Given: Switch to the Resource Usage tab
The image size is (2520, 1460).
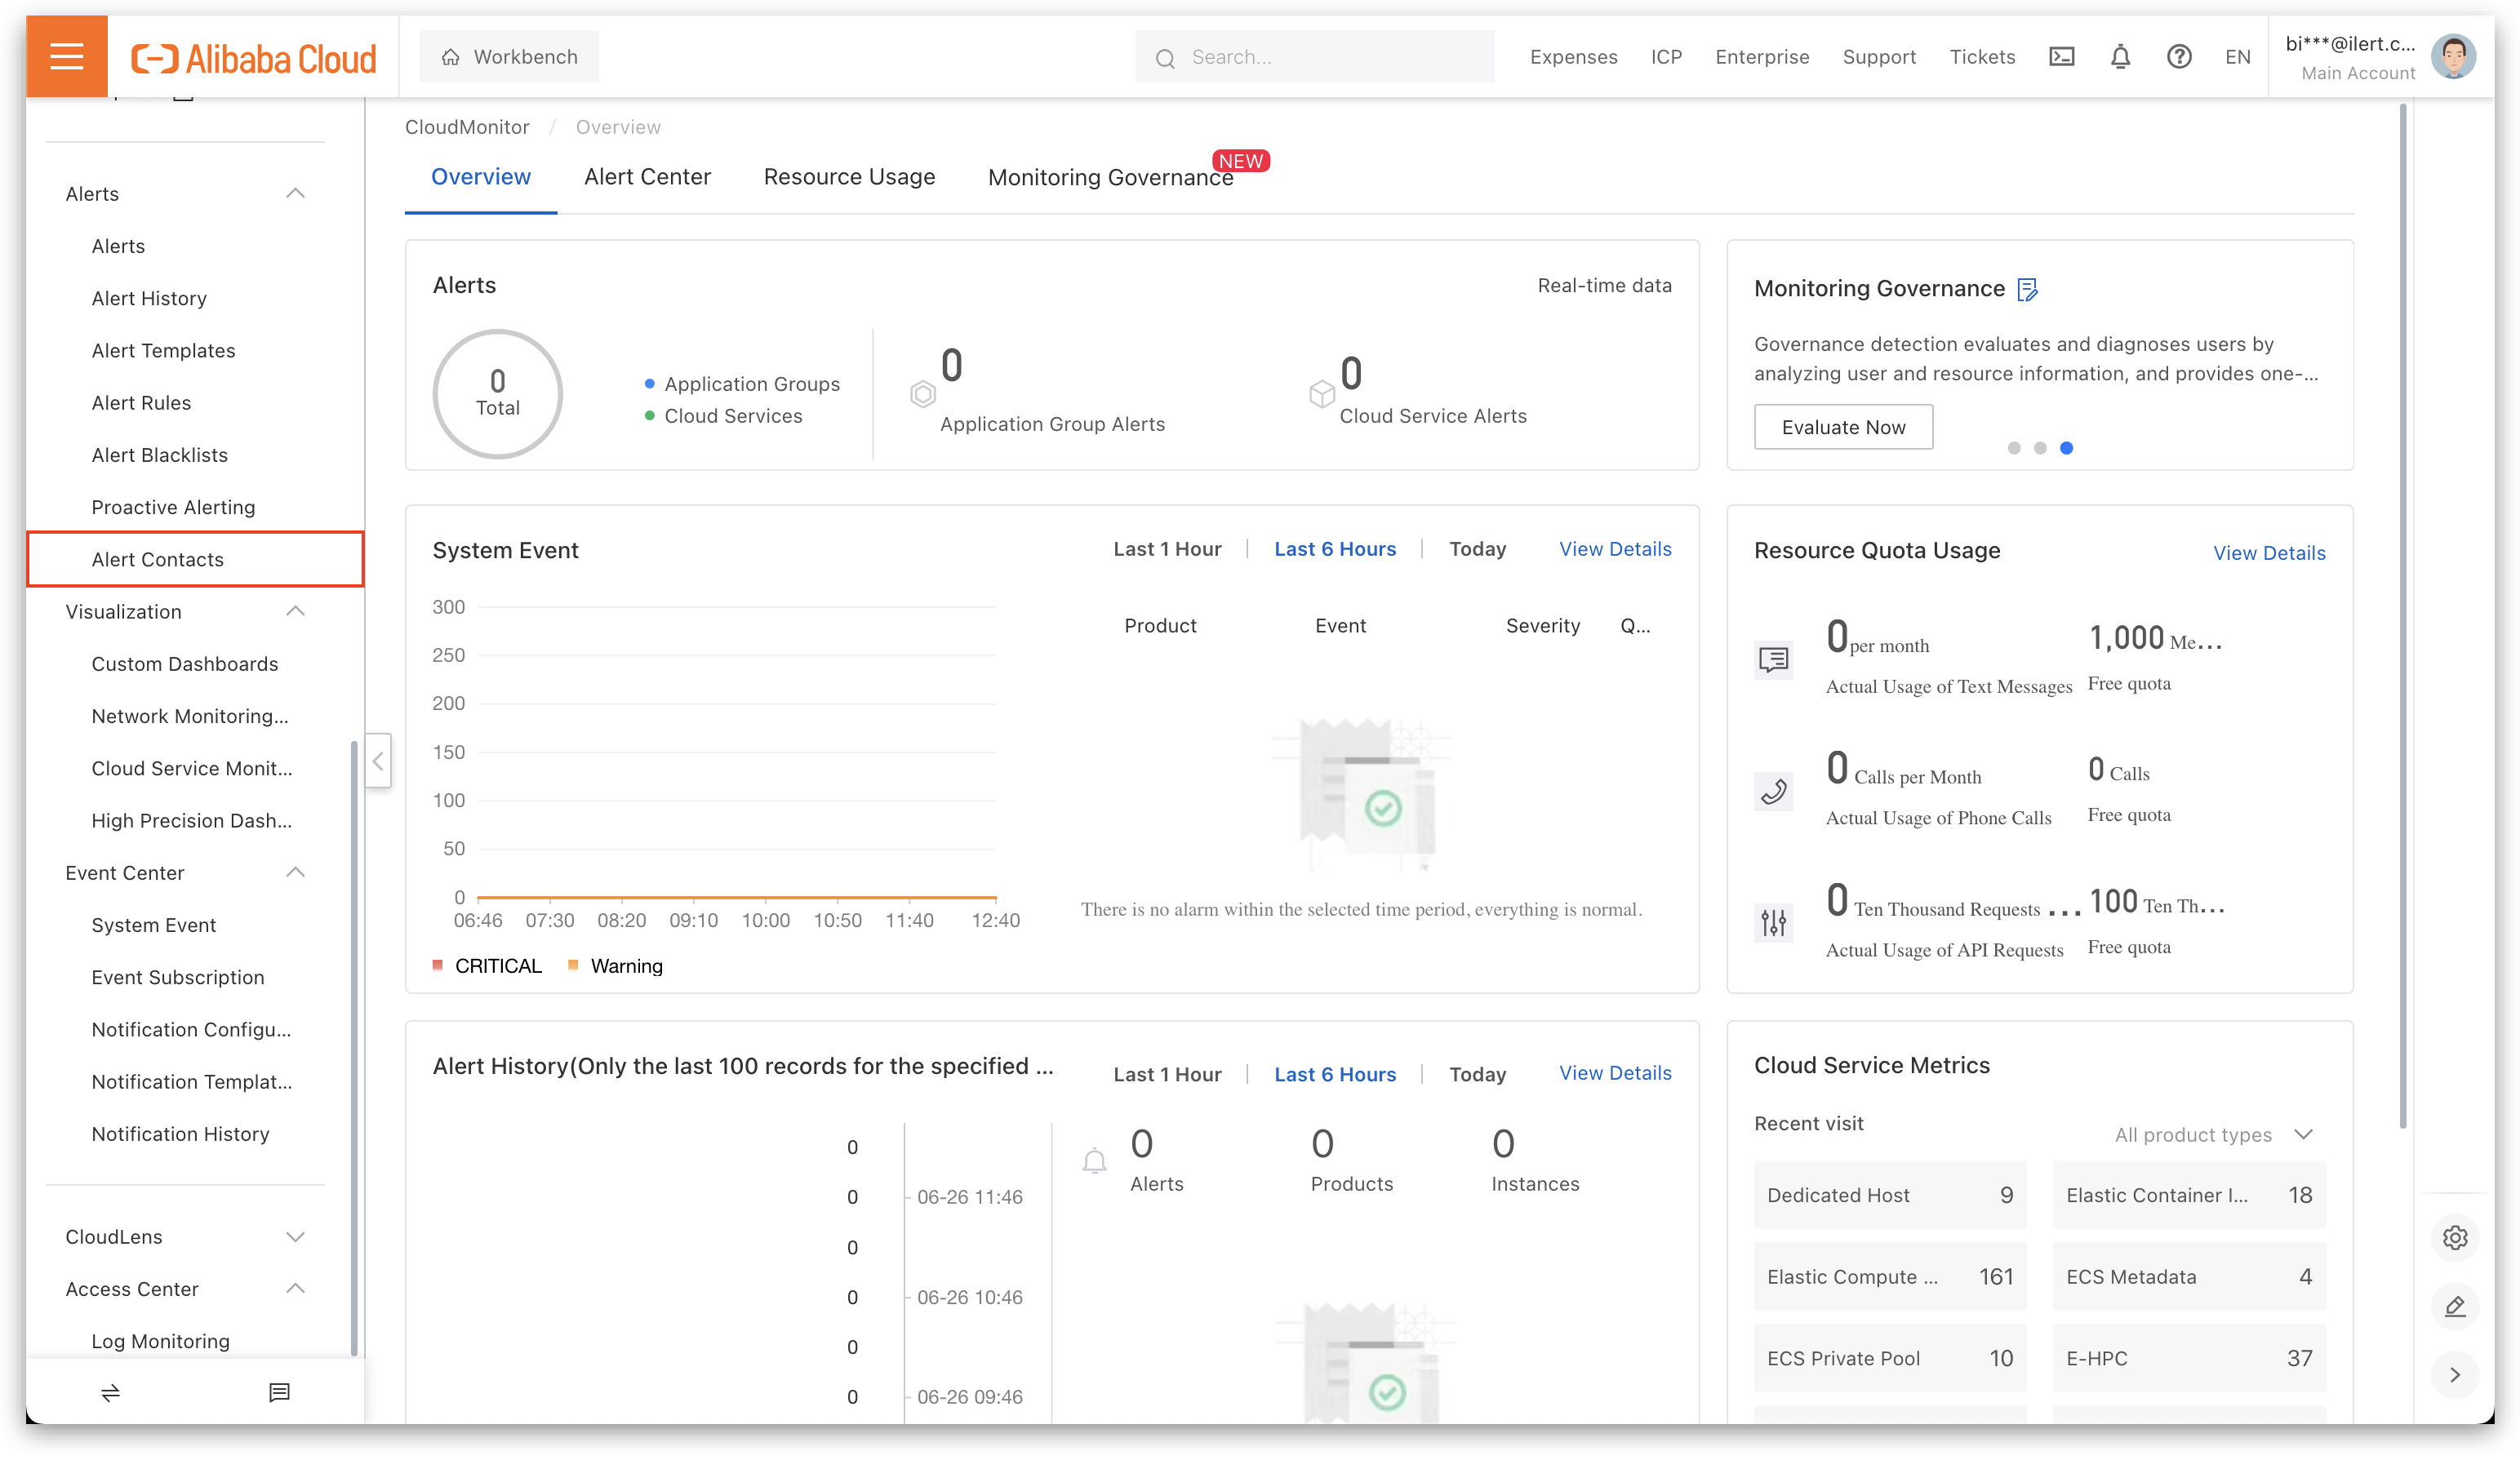Looking at the screenshot, I should coord(849,177).
